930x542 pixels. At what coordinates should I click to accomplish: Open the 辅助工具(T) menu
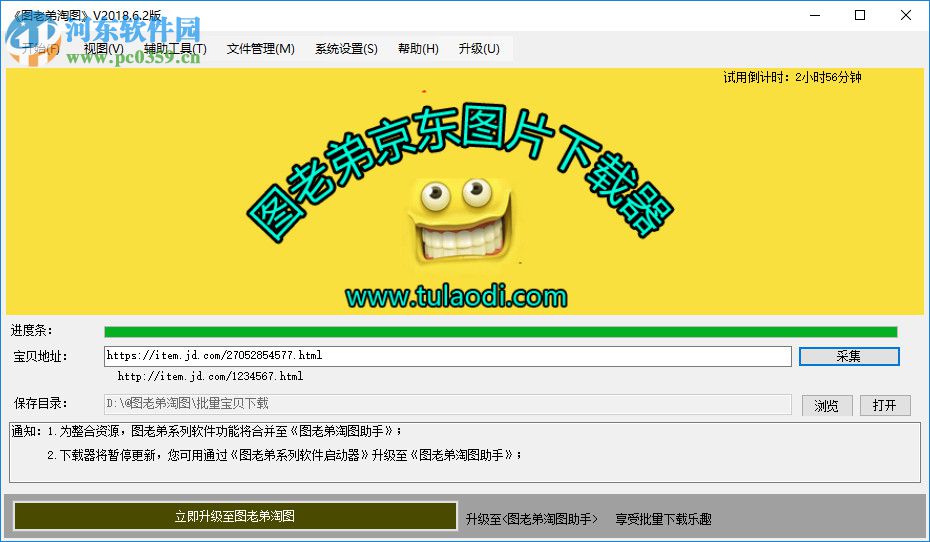(x=175, y=49)
